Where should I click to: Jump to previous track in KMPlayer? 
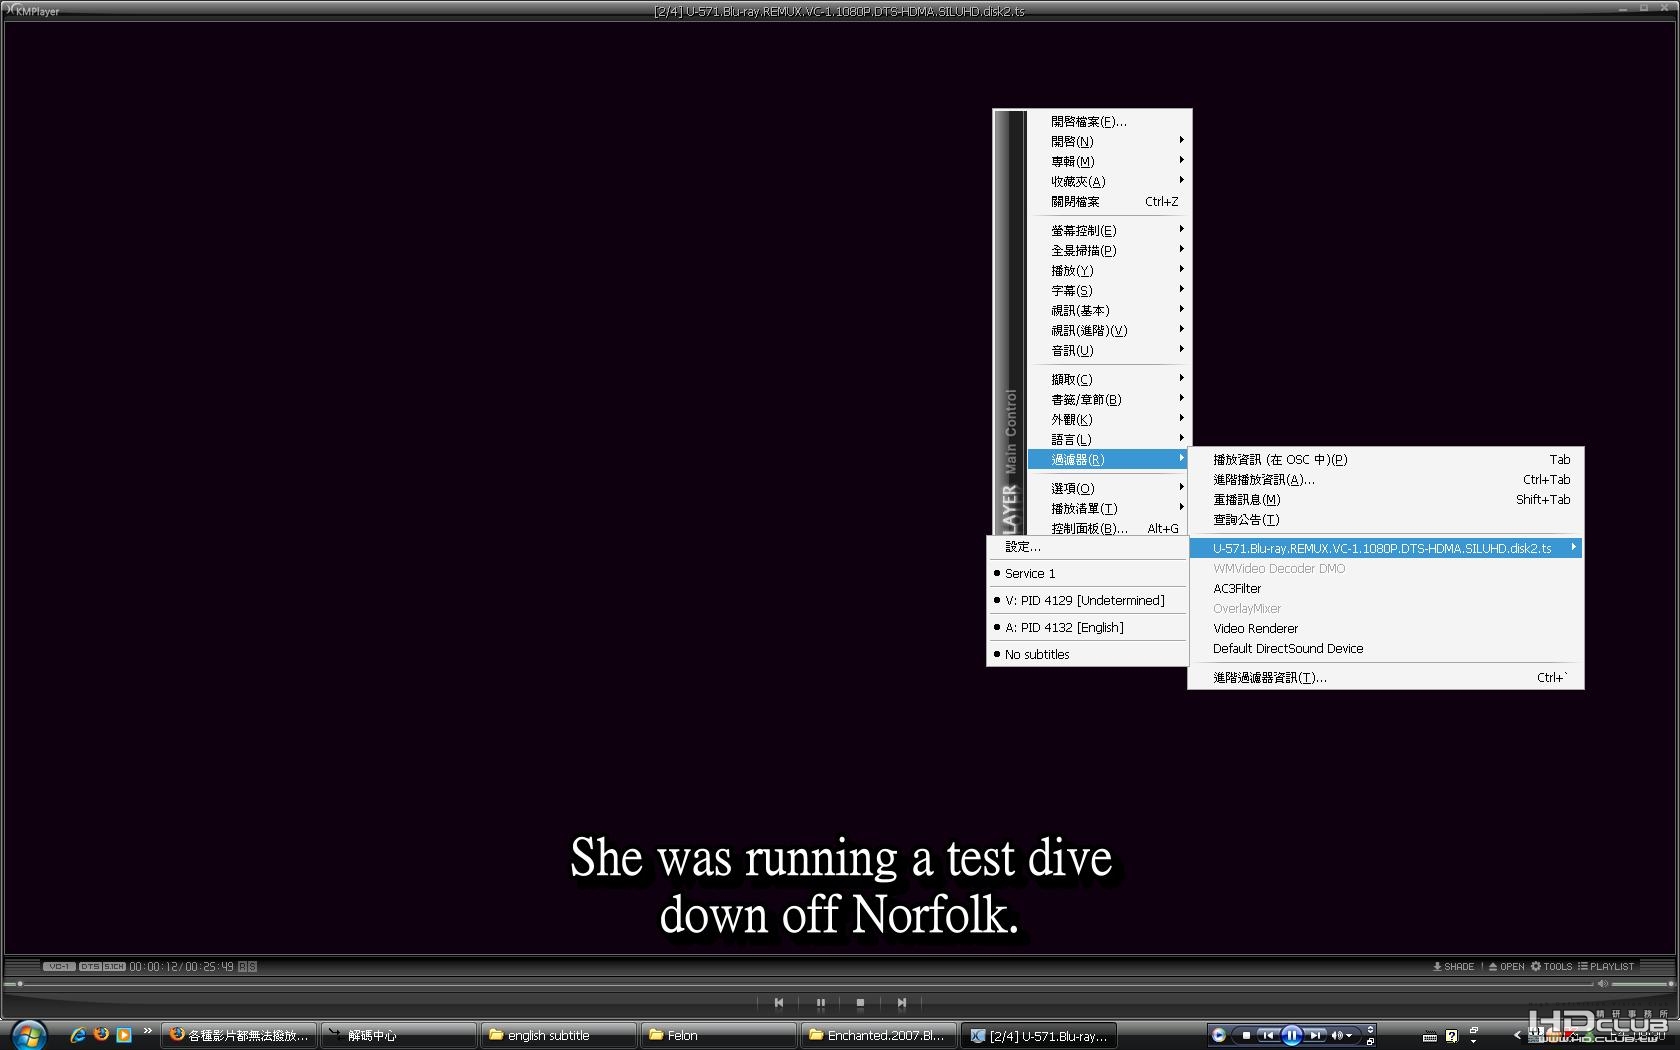tap(779, 1002)
